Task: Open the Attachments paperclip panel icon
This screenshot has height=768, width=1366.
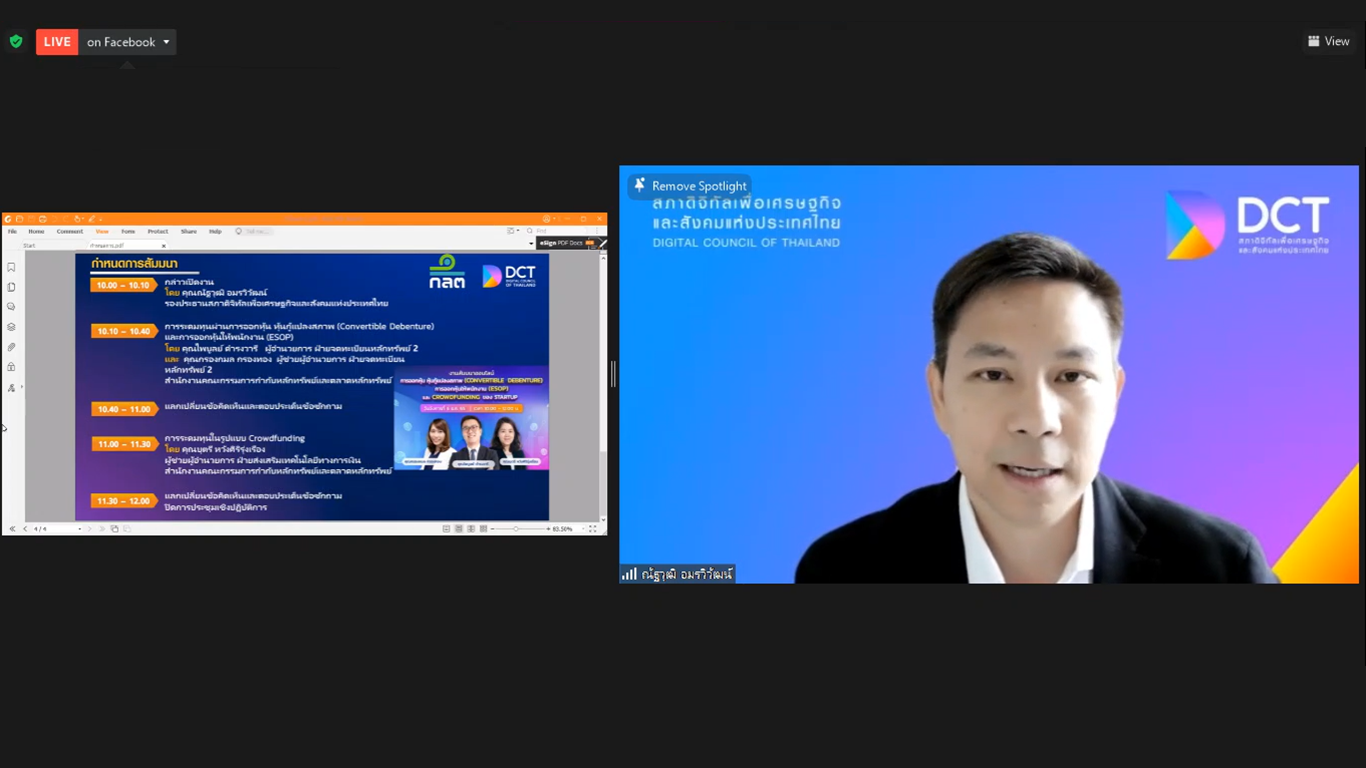Action: pyautogui.click(x=11, y=347)
